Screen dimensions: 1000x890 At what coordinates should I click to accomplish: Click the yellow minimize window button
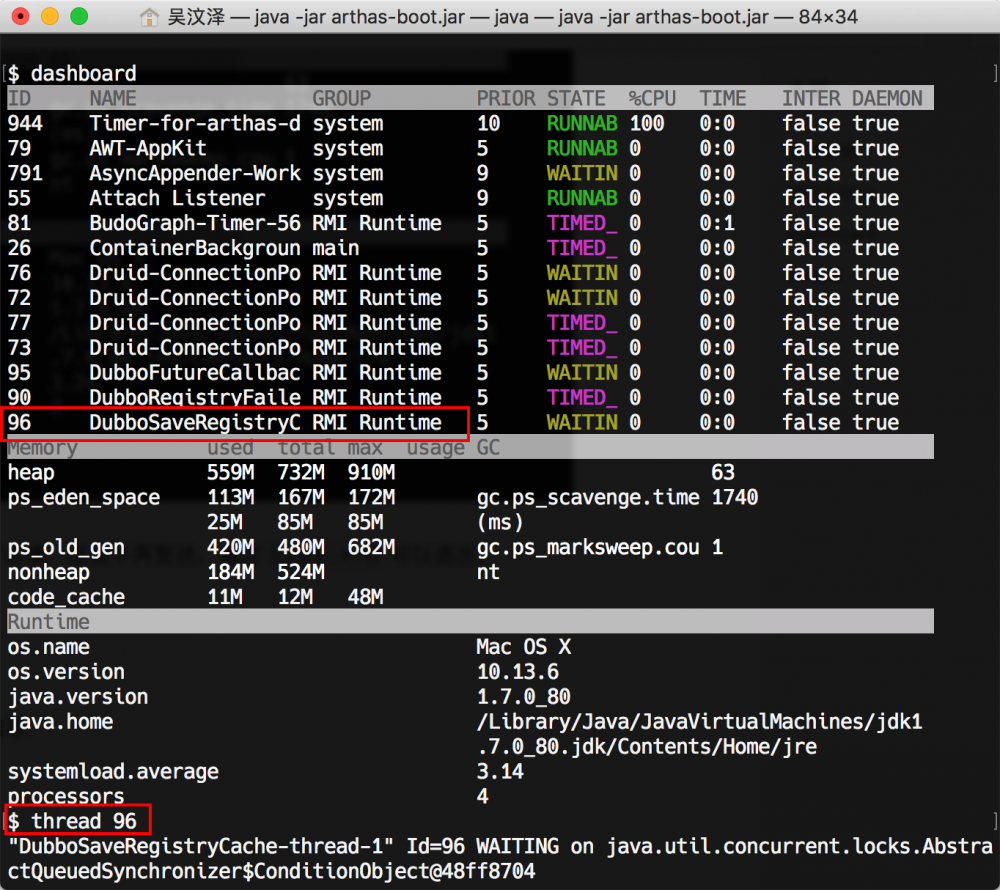tap(50, 16)
